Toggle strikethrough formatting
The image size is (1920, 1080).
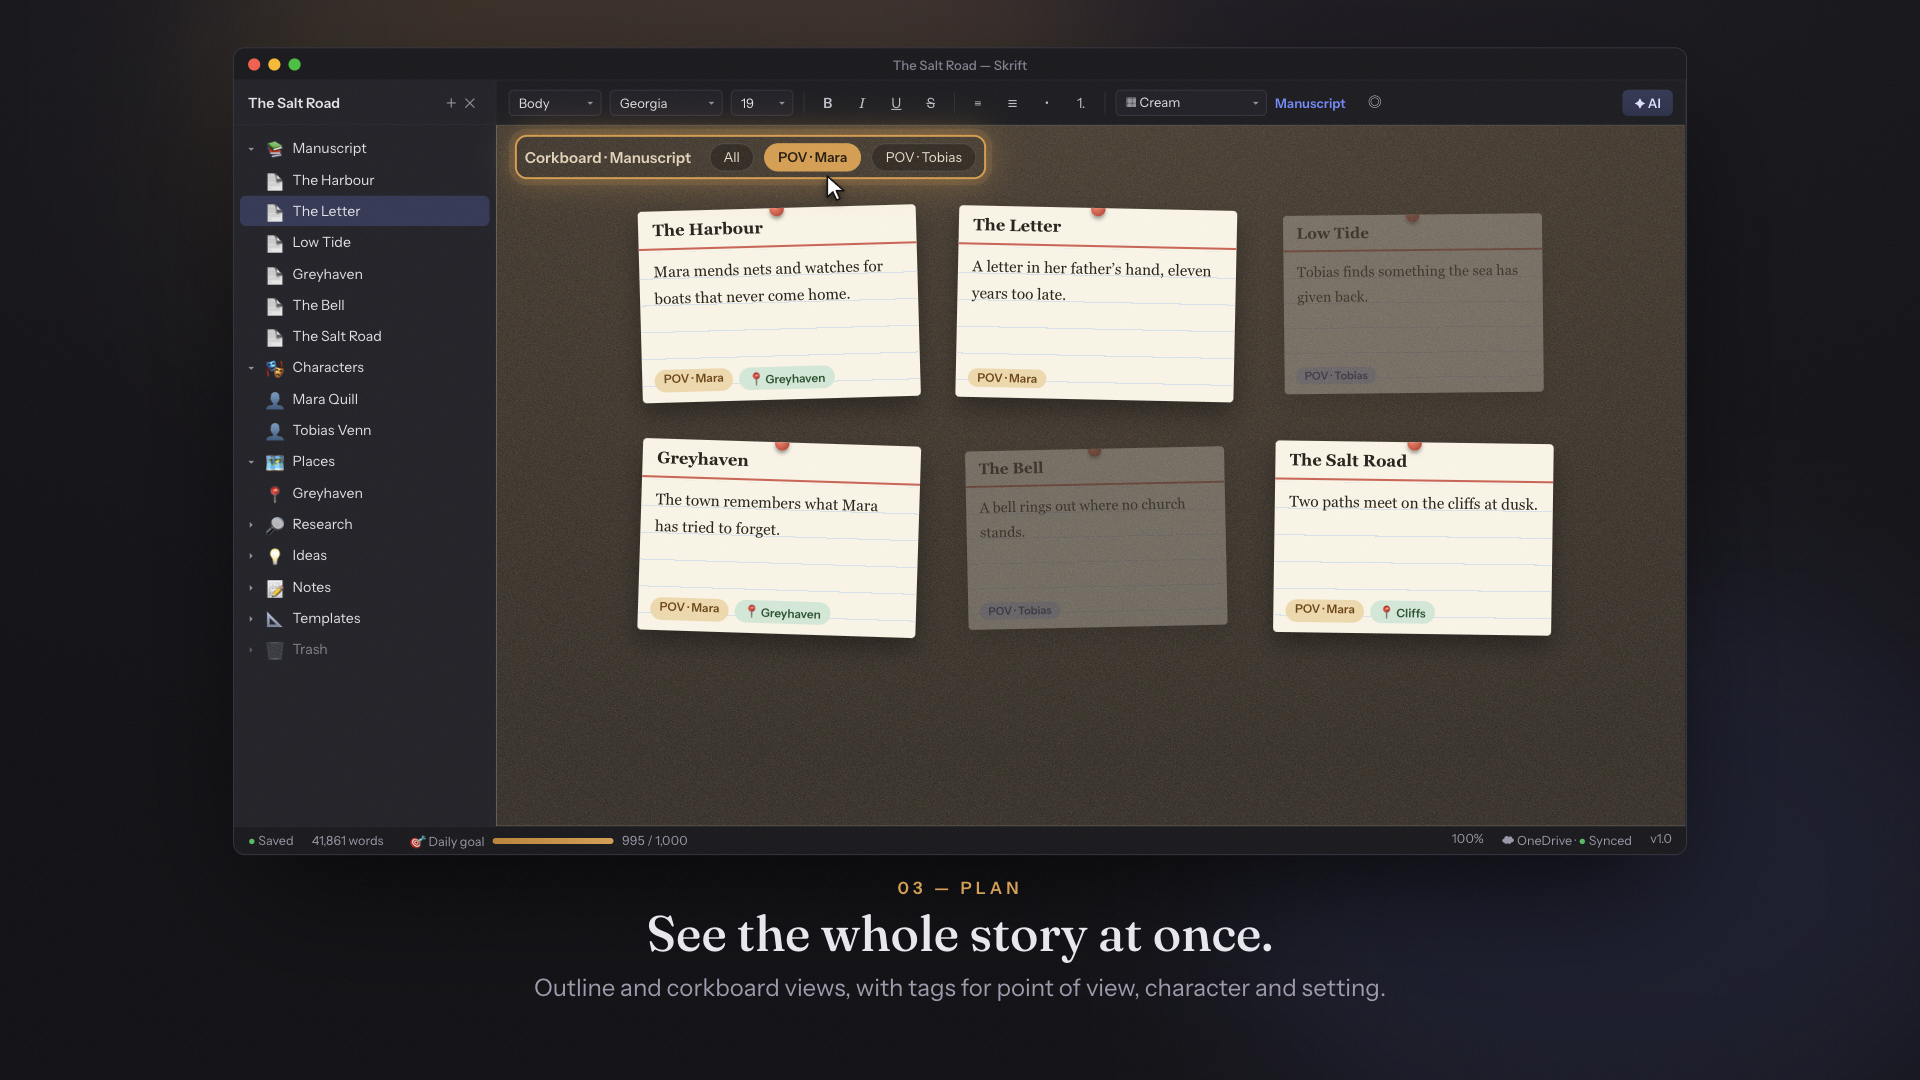click(x=930, y=103)
